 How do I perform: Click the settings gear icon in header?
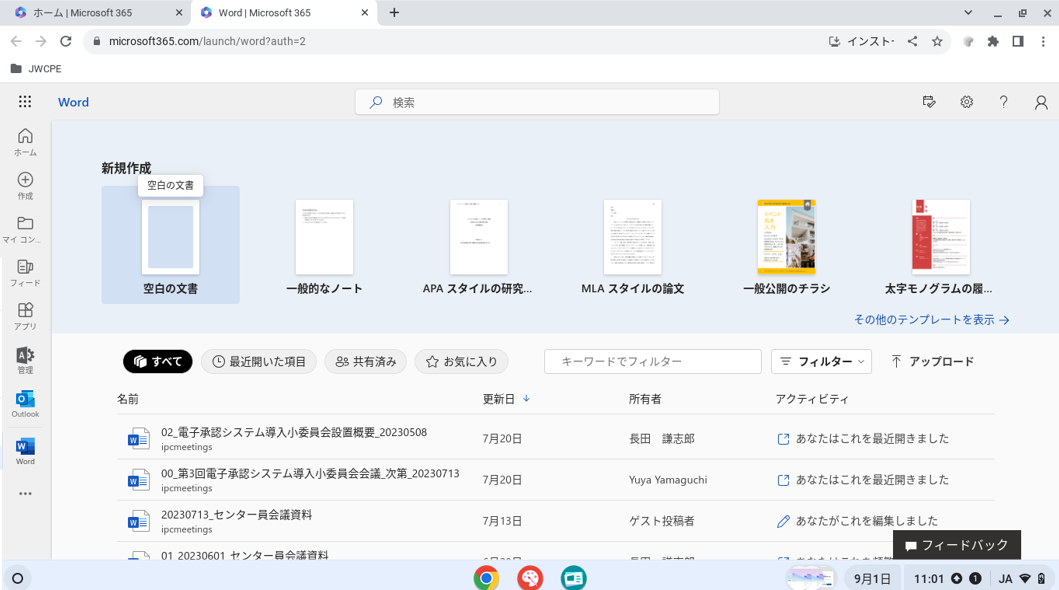[966, 102]
